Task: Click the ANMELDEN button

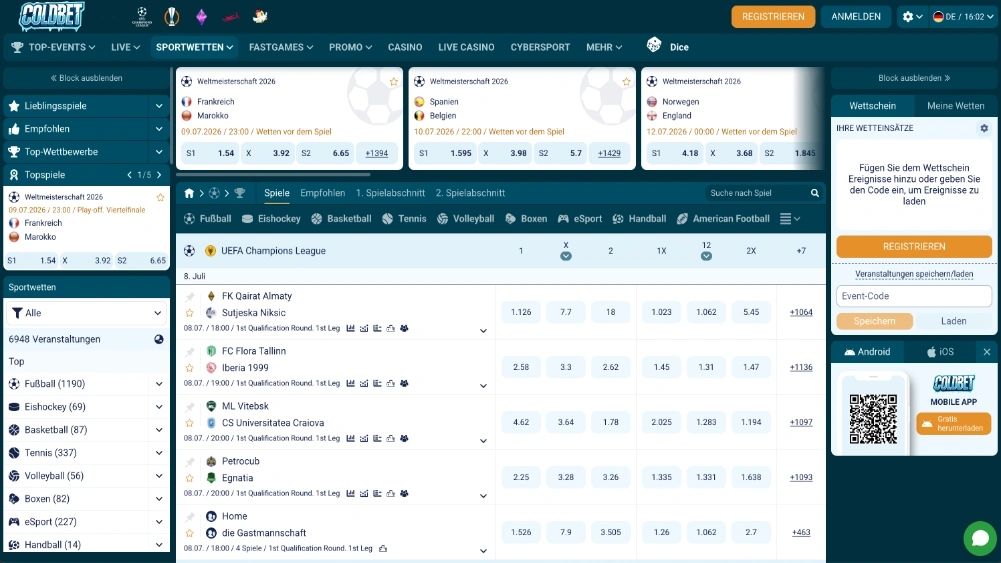Action: 855,17
